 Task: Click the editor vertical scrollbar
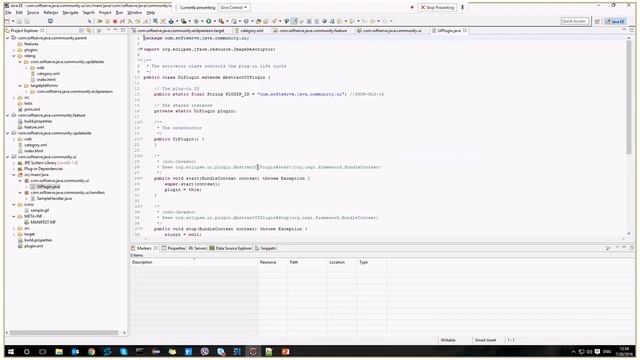coord(629,97)
